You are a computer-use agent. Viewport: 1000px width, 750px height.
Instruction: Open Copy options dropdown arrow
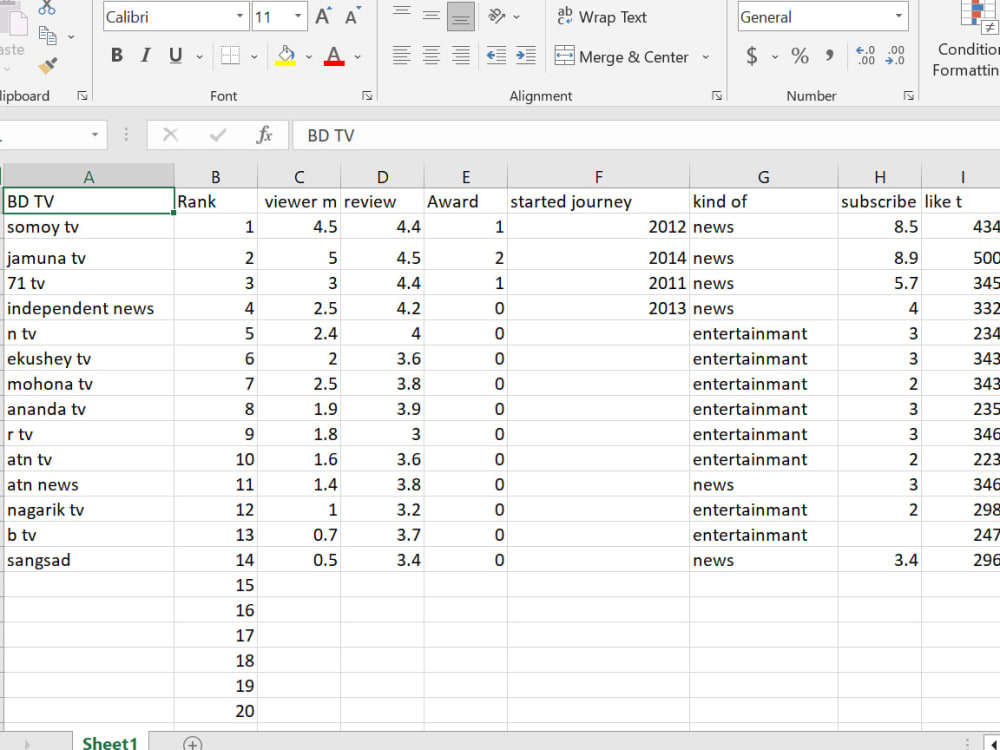[71, 37]
